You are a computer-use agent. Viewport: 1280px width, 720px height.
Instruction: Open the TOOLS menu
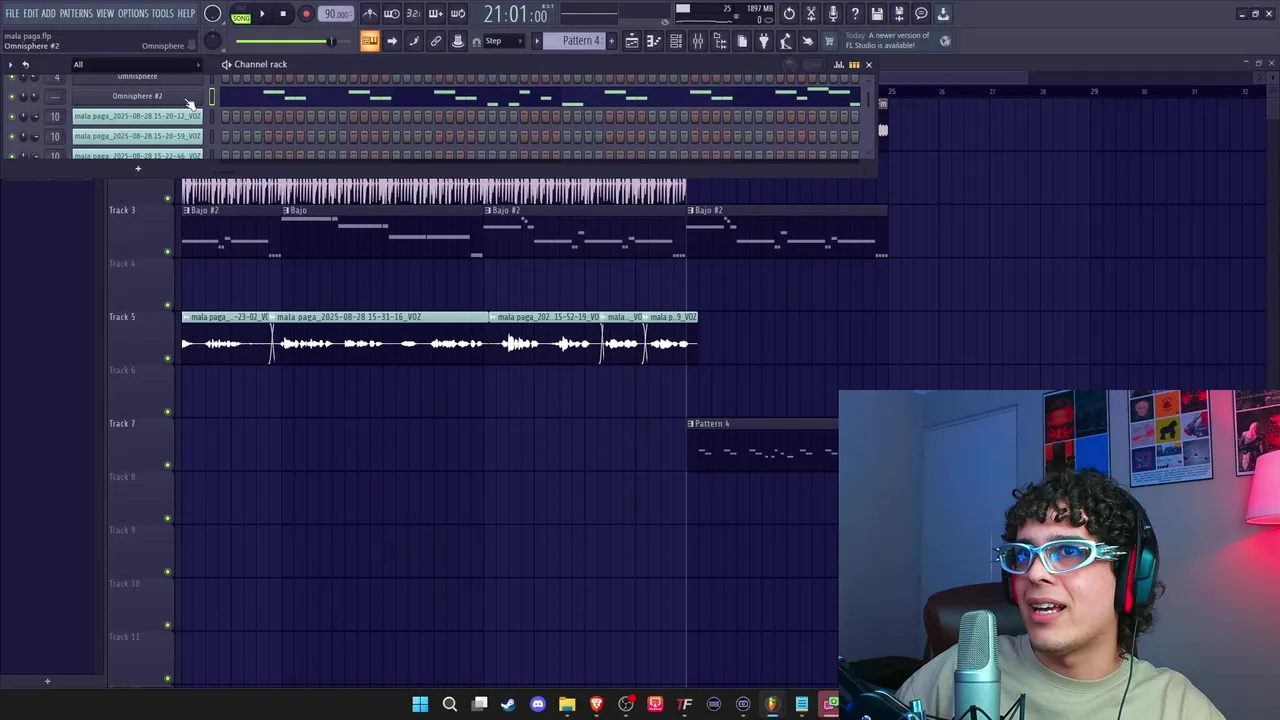coord(163,14)
